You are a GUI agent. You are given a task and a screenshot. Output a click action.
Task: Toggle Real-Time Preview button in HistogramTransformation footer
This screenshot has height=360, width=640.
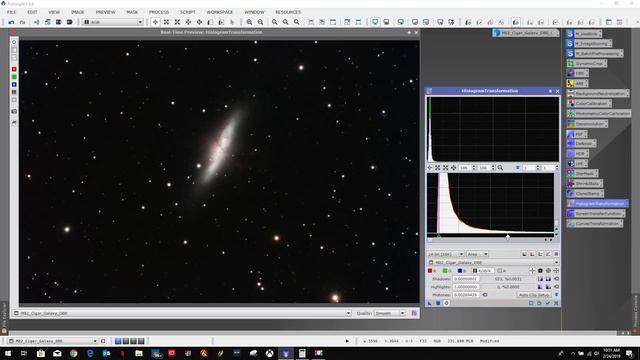[446, 303]
